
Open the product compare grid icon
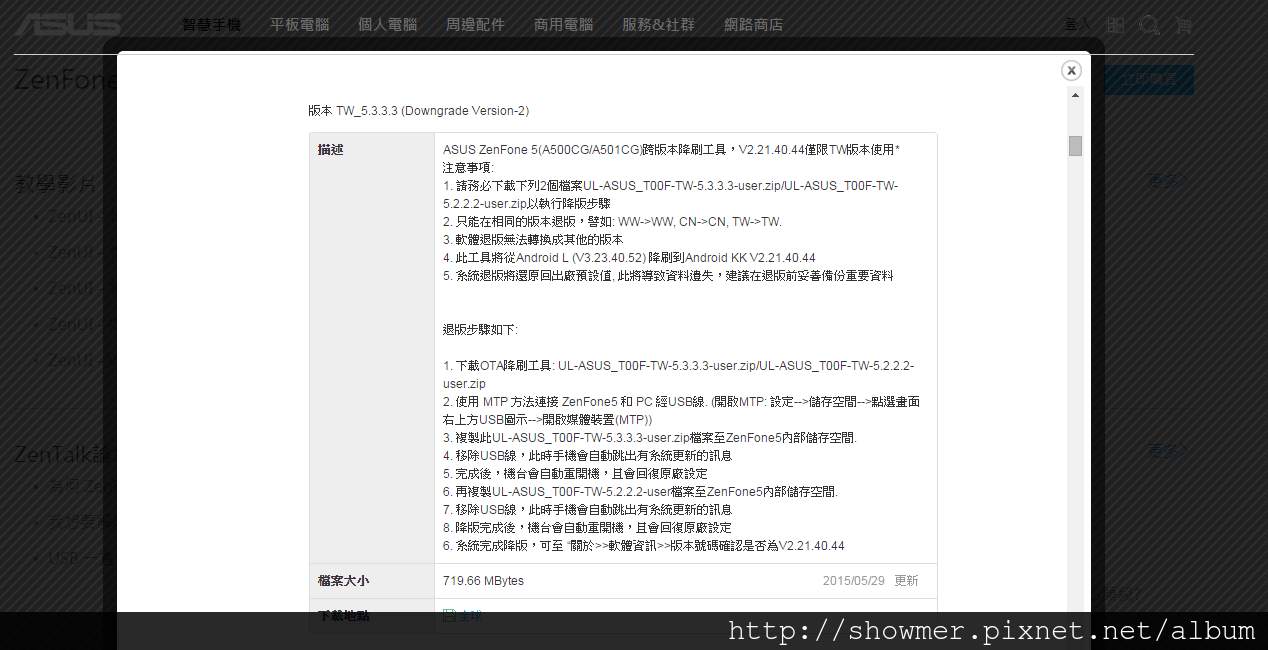(1116, 25)
